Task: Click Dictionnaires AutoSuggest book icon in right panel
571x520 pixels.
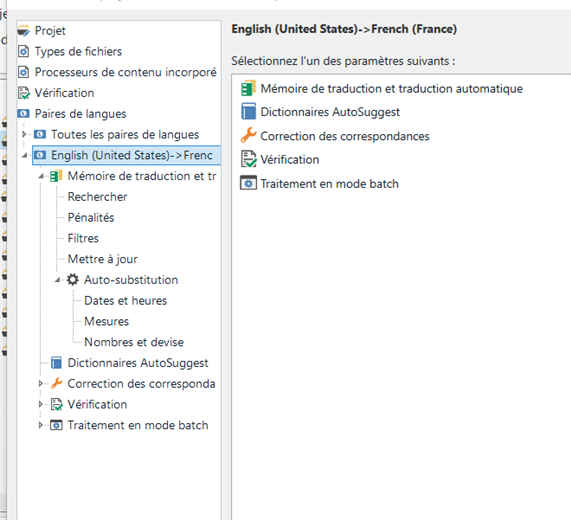Action: (x=248, y=111)
